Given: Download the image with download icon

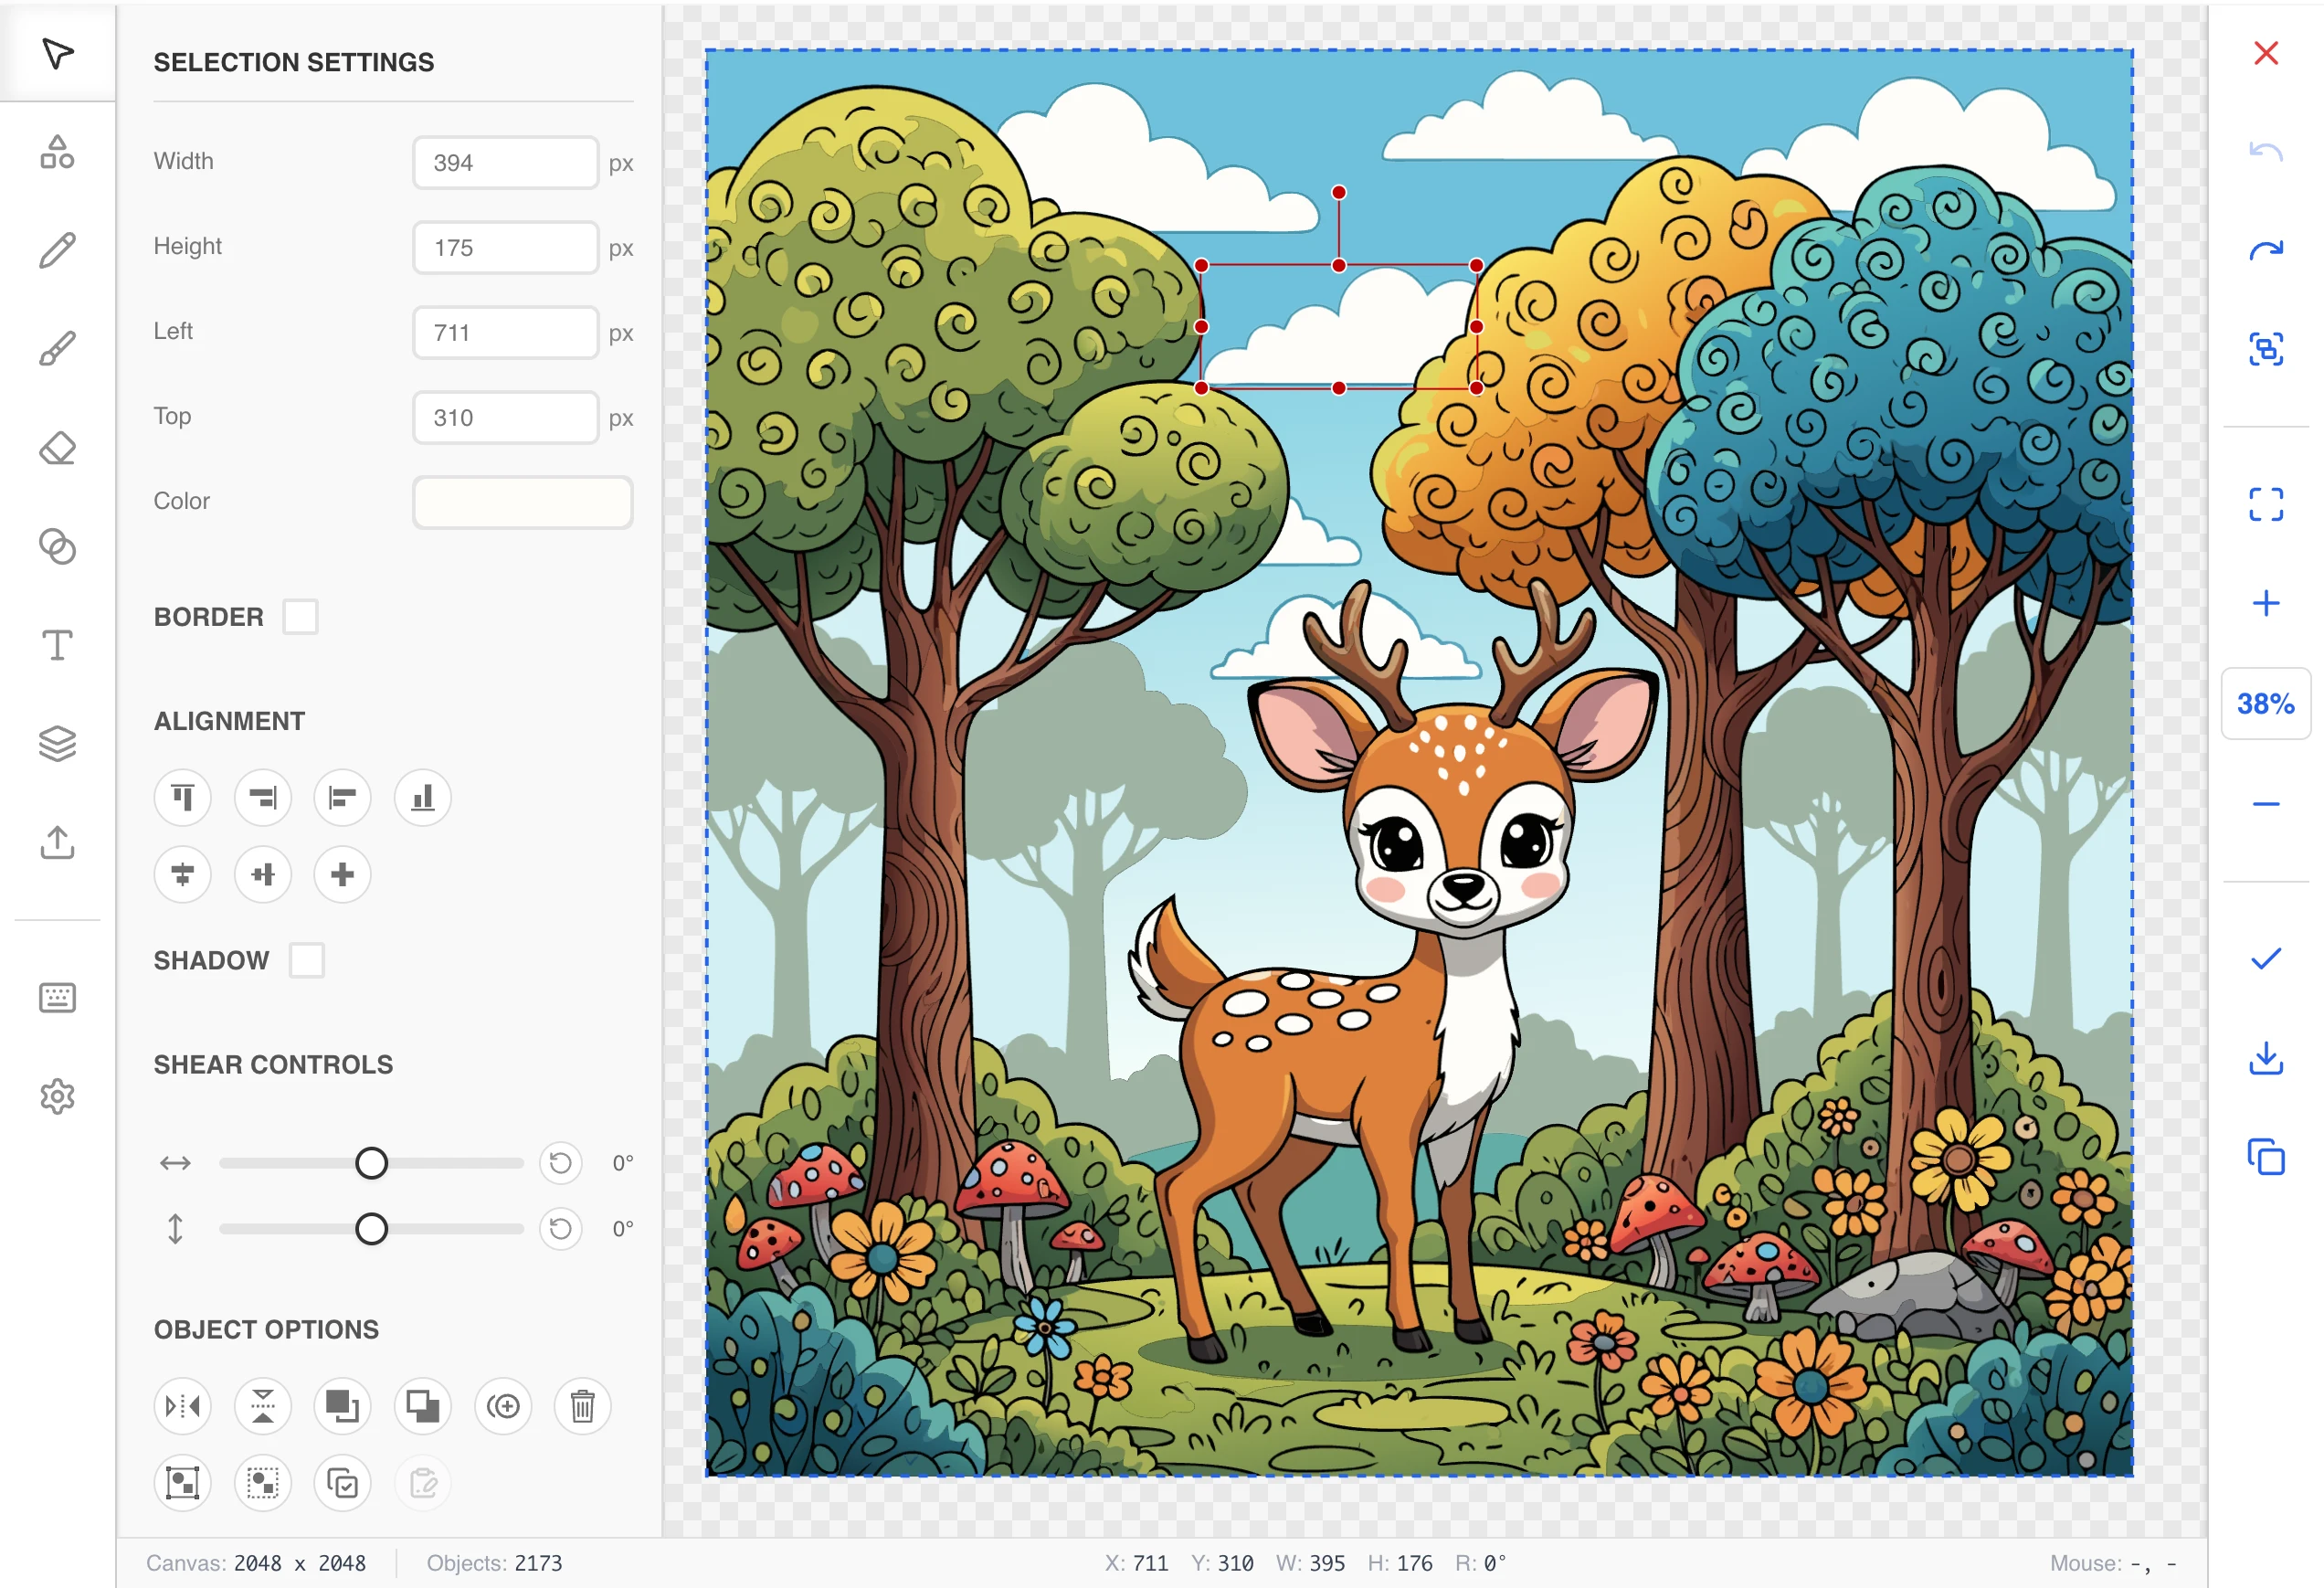Looking at the screenshot, I should point(2265,1057).
